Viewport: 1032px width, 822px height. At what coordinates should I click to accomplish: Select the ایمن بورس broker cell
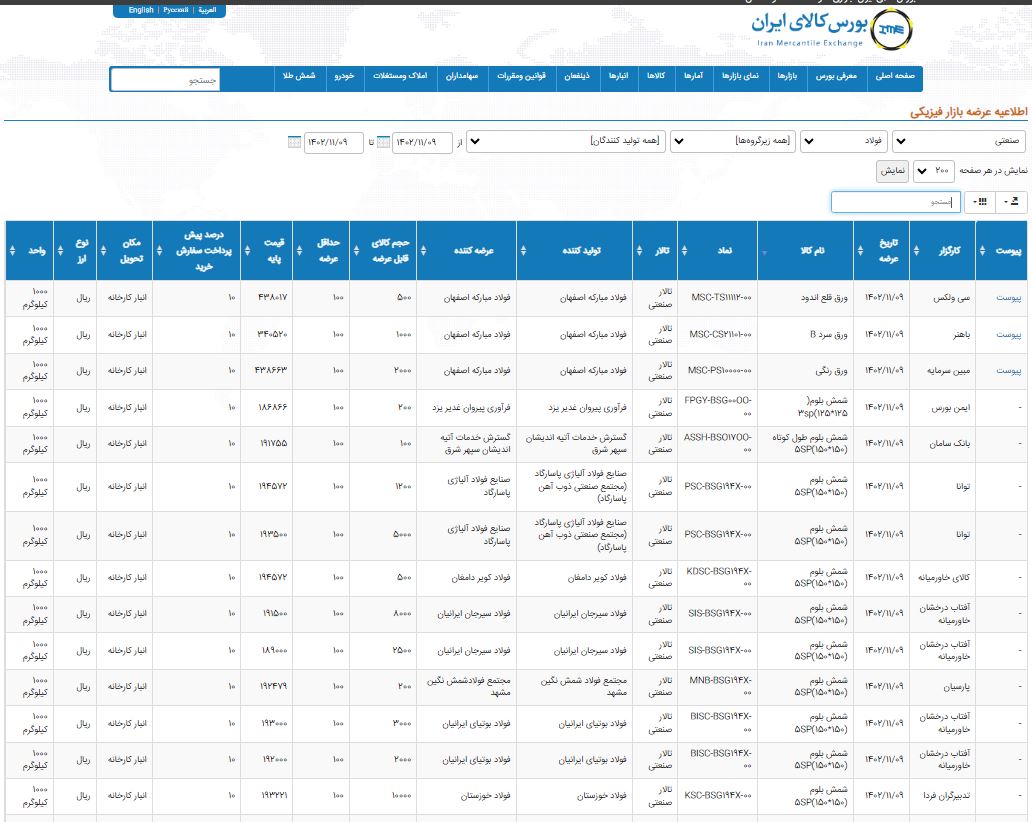tap(942, 408)
